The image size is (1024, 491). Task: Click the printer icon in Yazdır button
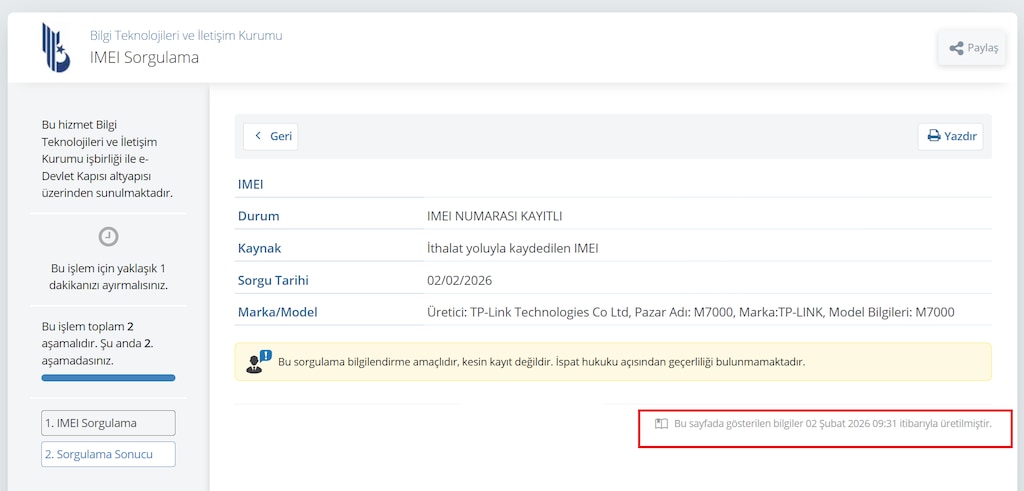[x=934, y=136]
